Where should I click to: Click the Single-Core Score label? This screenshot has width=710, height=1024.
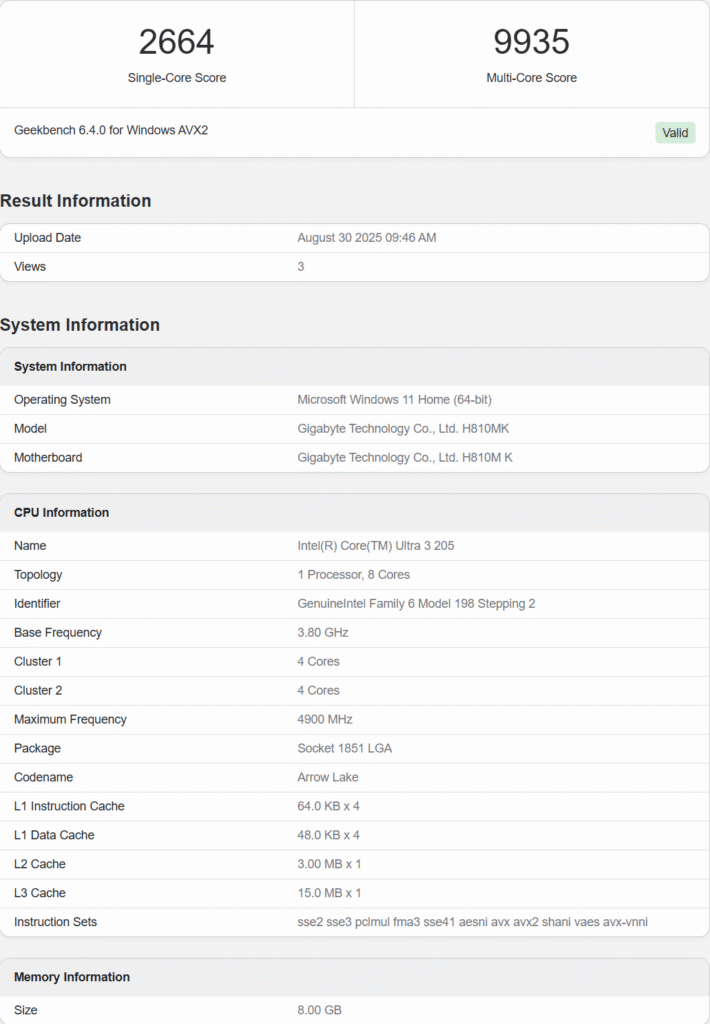[176, 78]
